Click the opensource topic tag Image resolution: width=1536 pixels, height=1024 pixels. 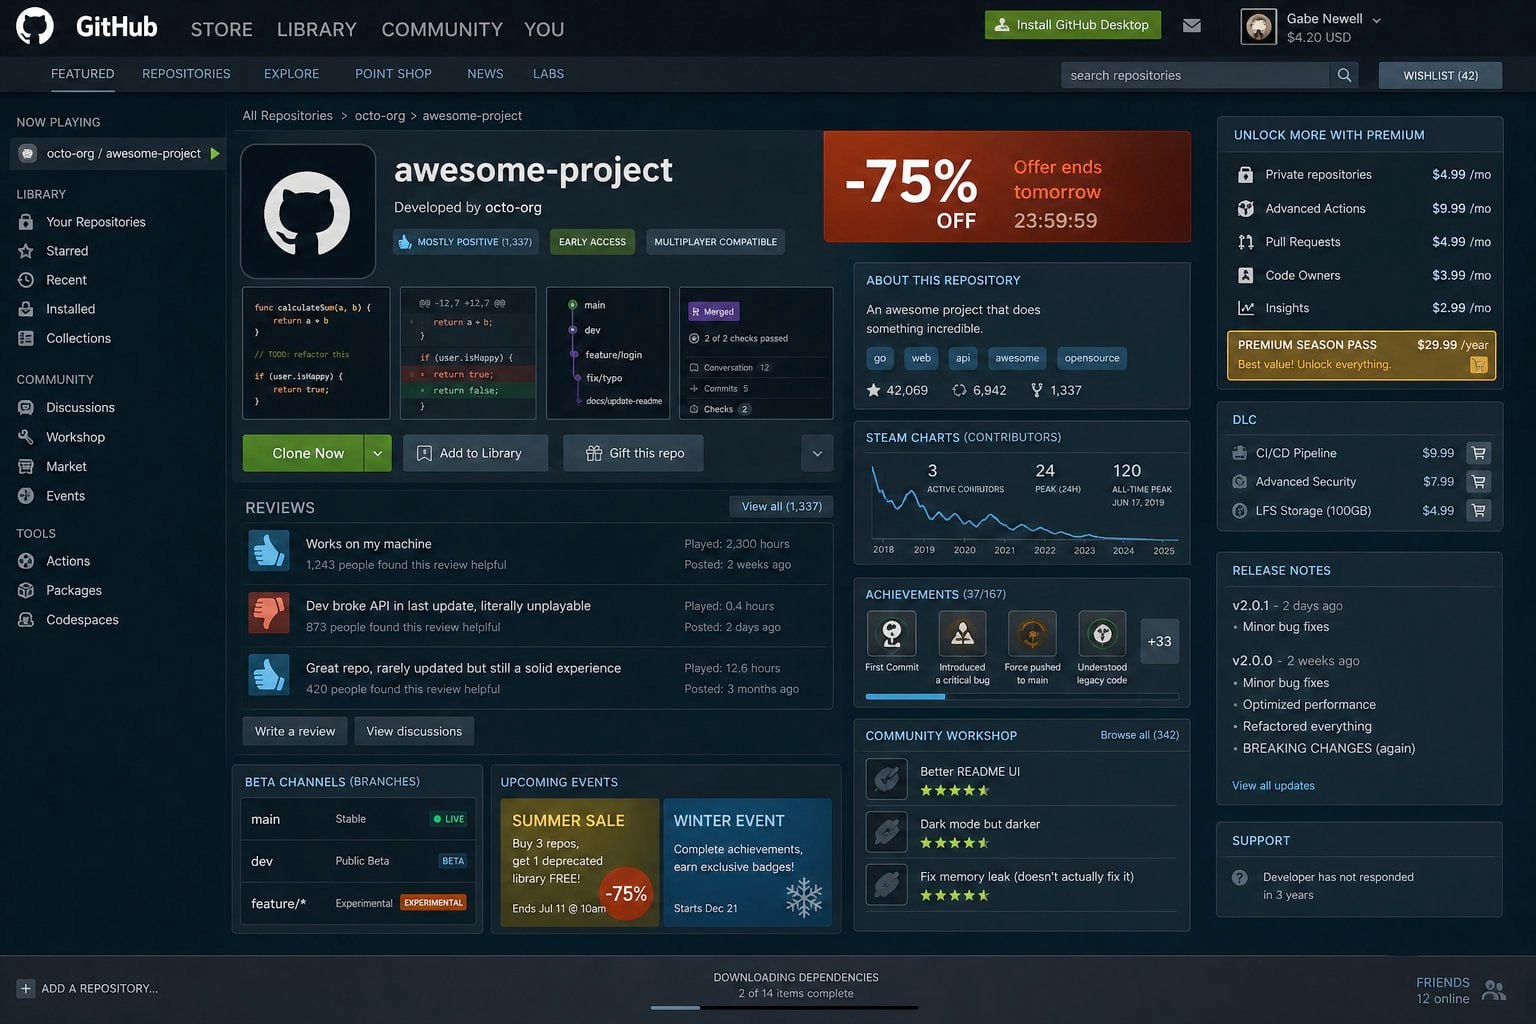click(x=1092, y=358)
